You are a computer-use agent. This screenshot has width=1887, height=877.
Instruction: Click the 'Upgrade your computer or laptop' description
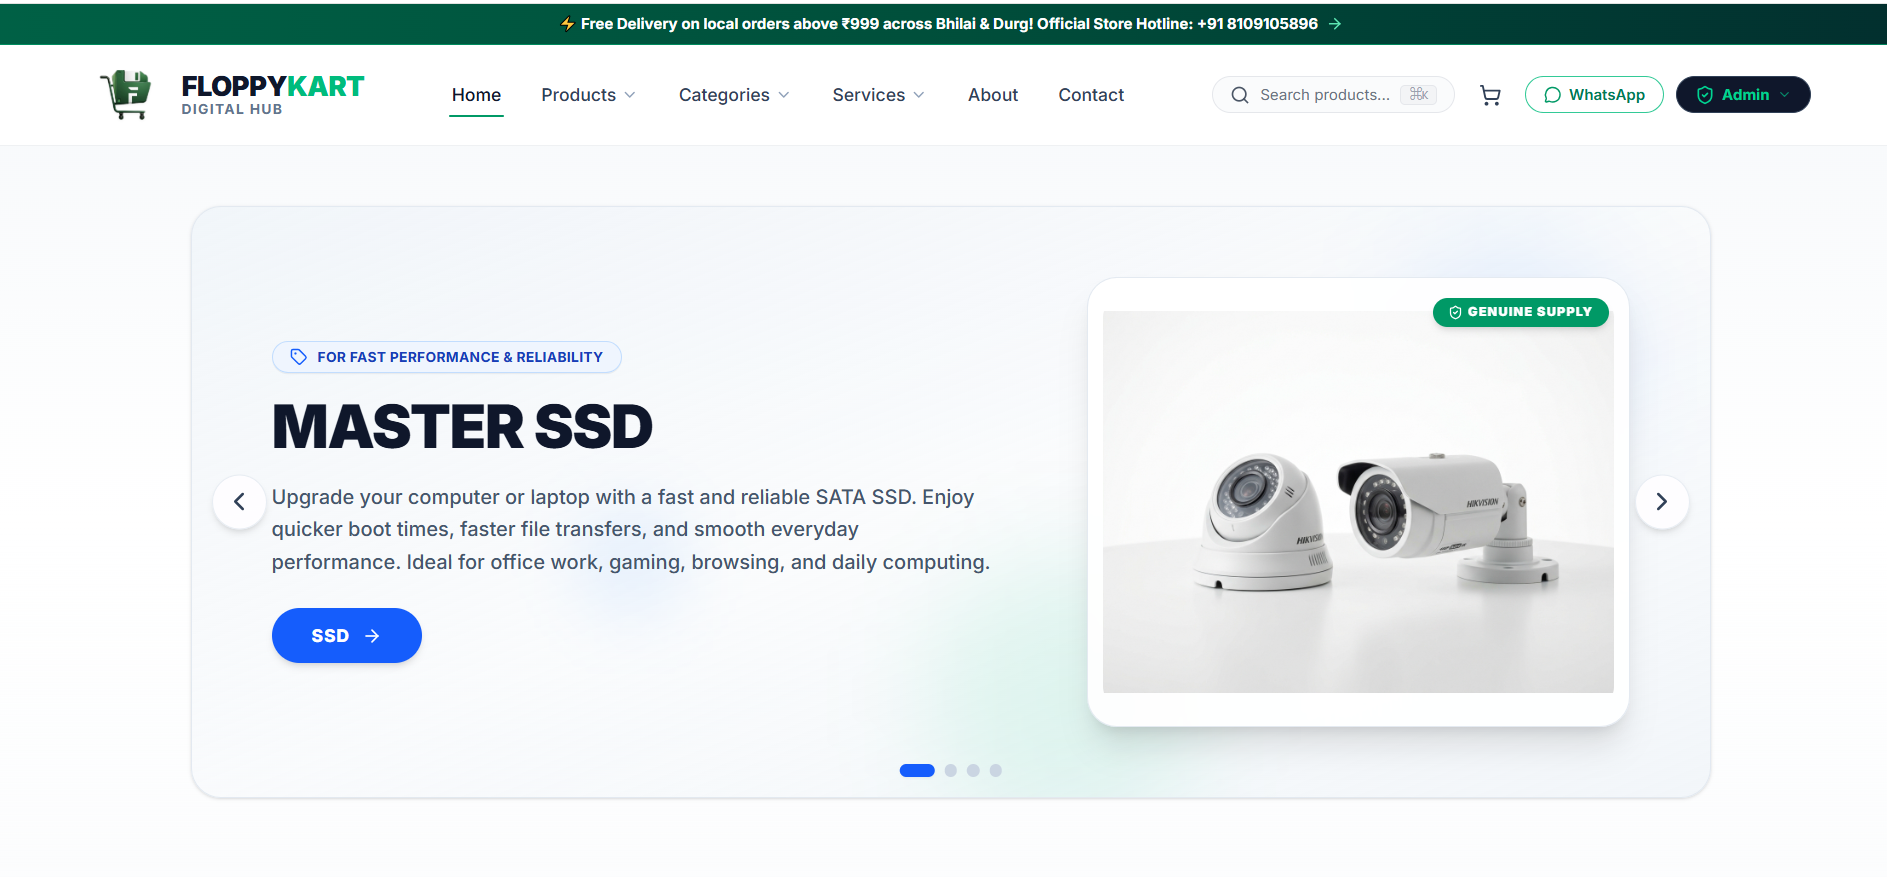click(630, 530)
